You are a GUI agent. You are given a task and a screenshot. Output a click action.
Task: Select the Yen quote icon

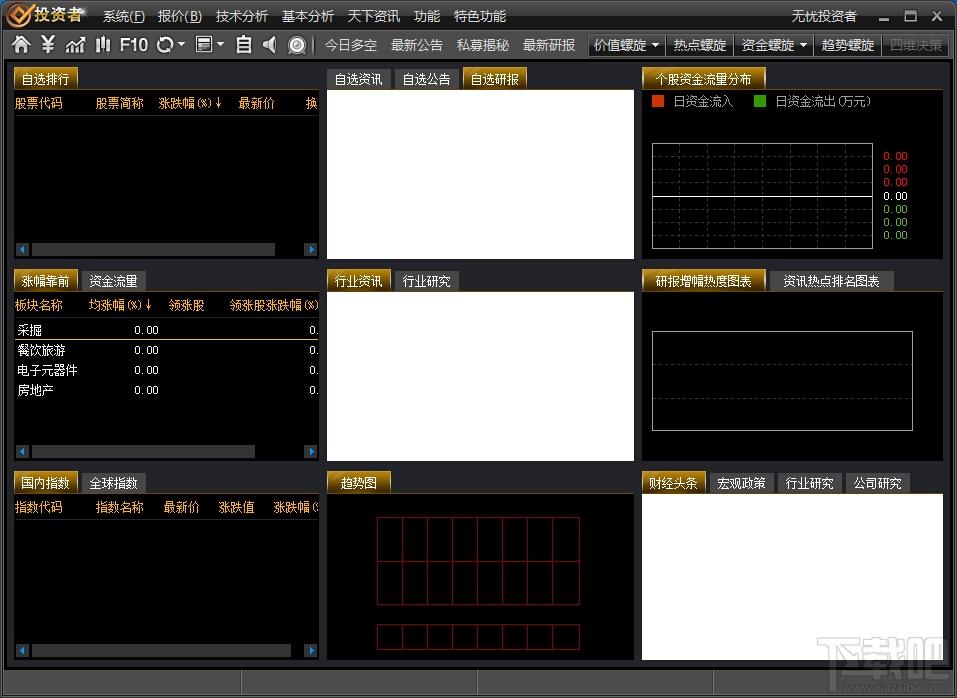[x=48, y=45]
